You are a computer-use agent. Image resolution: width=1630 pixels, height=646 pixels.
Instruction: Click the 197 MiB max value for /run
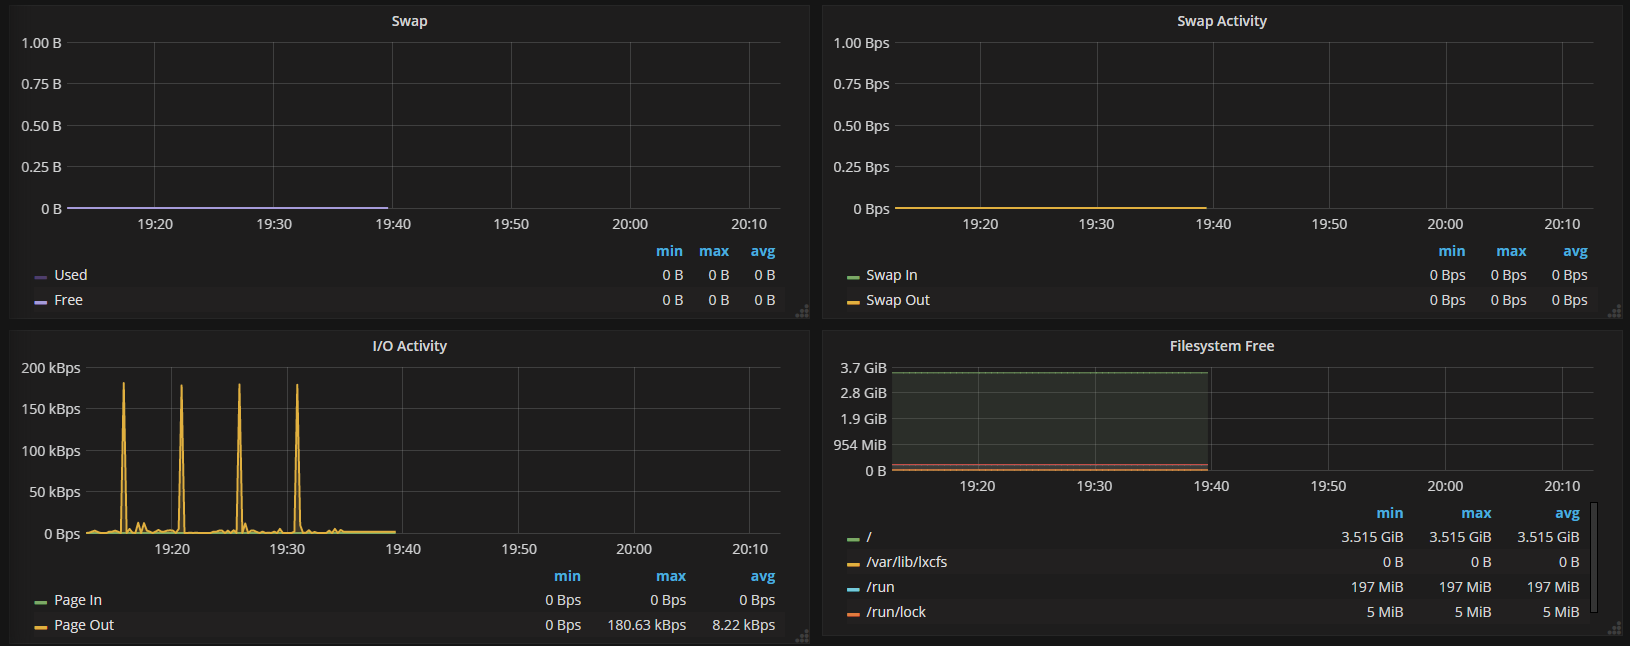[x=1465, y=587]
